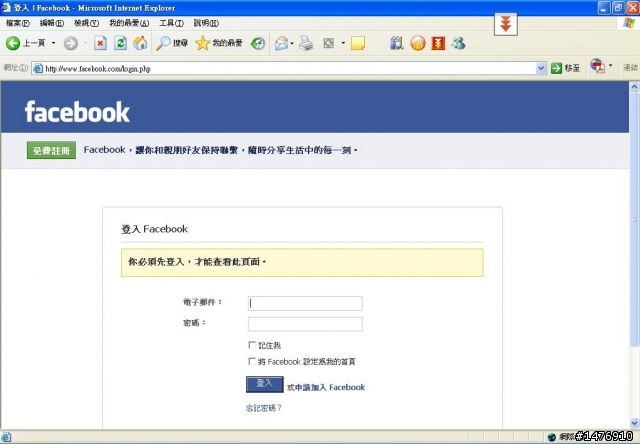
Task: Expand the Mail dropdown arrow
Action: [292, 43]
